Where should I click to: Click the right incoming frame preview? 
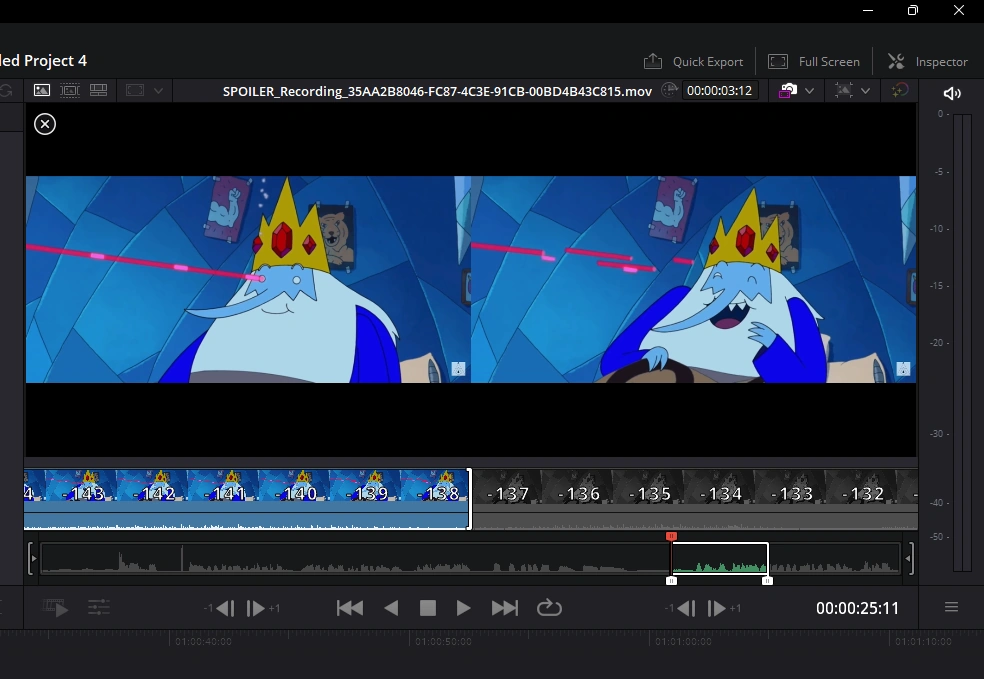point(693,279)
